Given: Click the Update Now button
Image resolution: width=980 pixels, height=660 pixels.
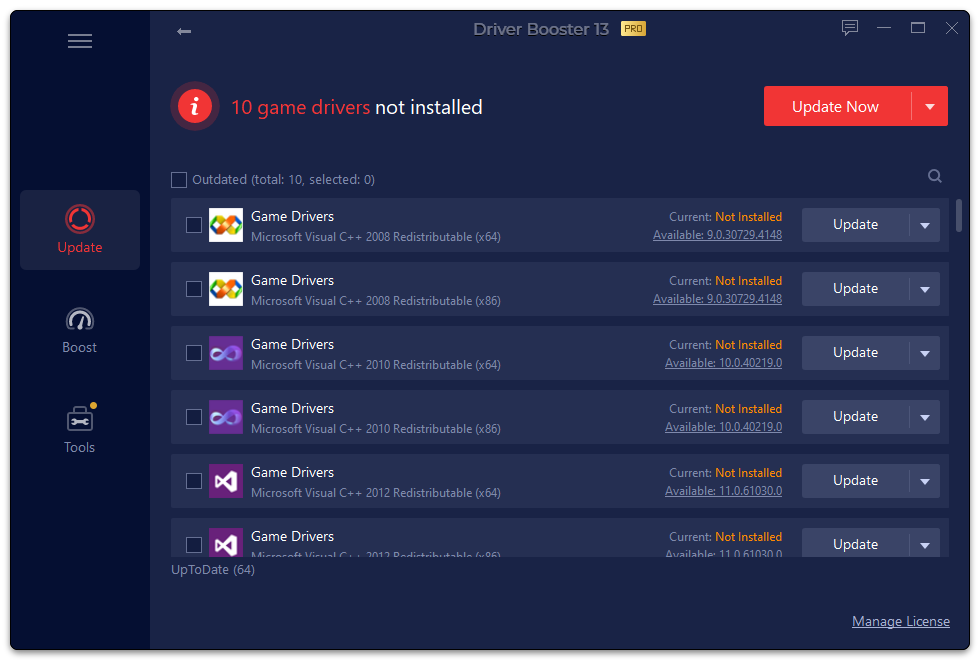Looking at the screenshot, I should point(838,106).
